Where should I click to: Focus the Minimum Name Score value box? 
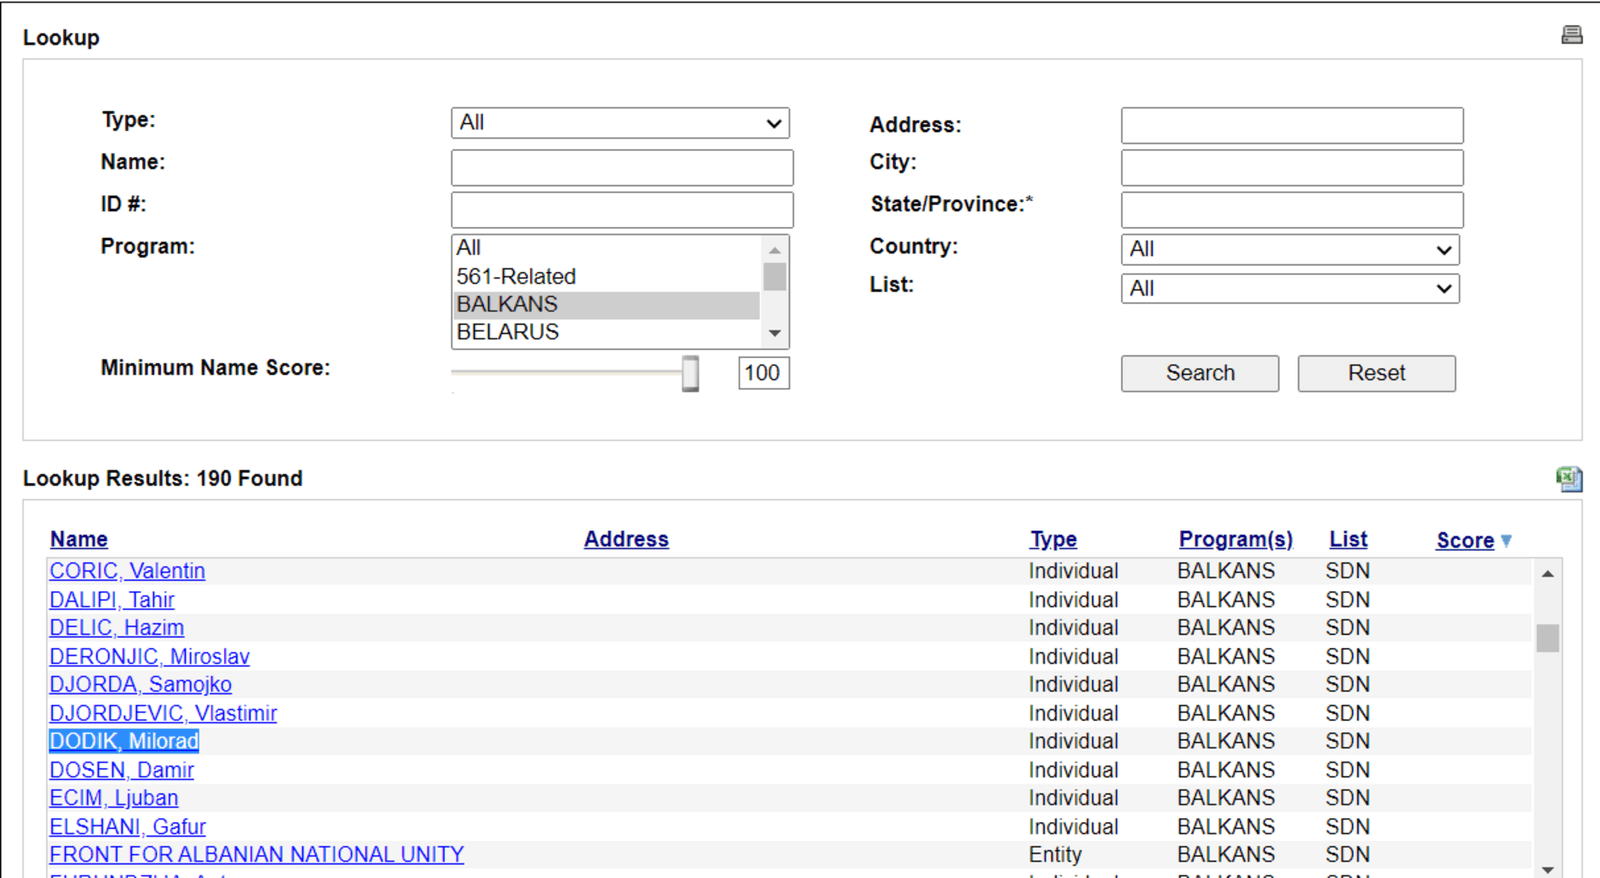(x=764, y=373)
